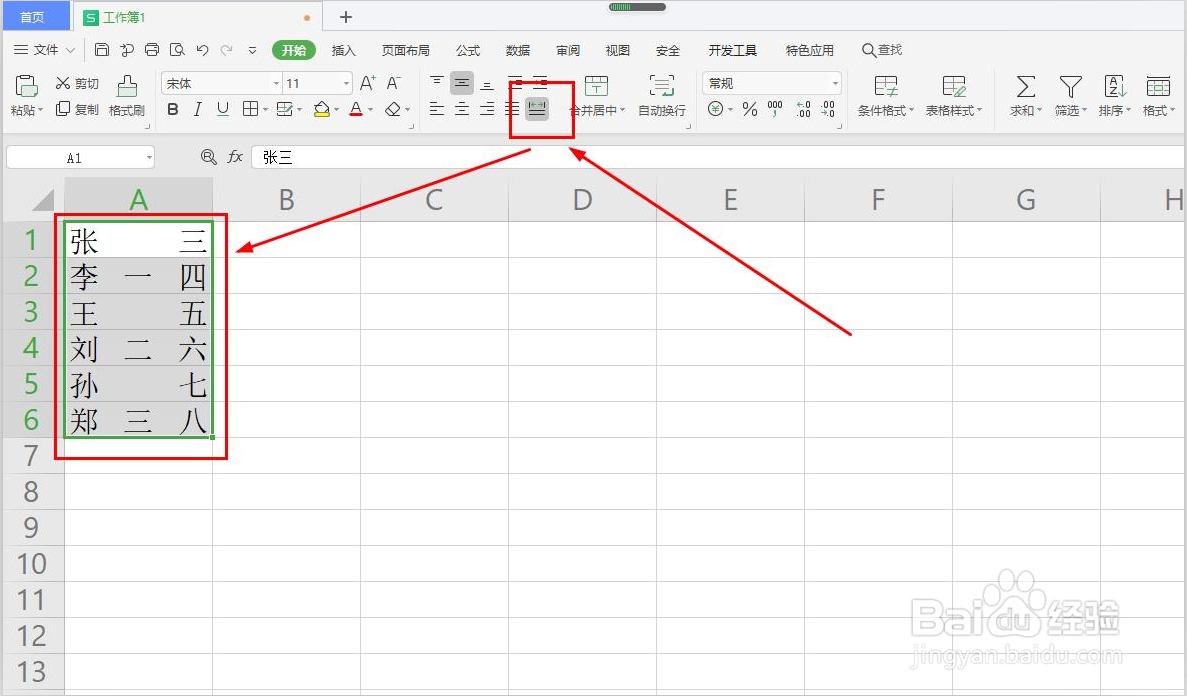Toggle italic formatting
The width and height of the screenshot is (1187, 696).
tap(197, 110)
